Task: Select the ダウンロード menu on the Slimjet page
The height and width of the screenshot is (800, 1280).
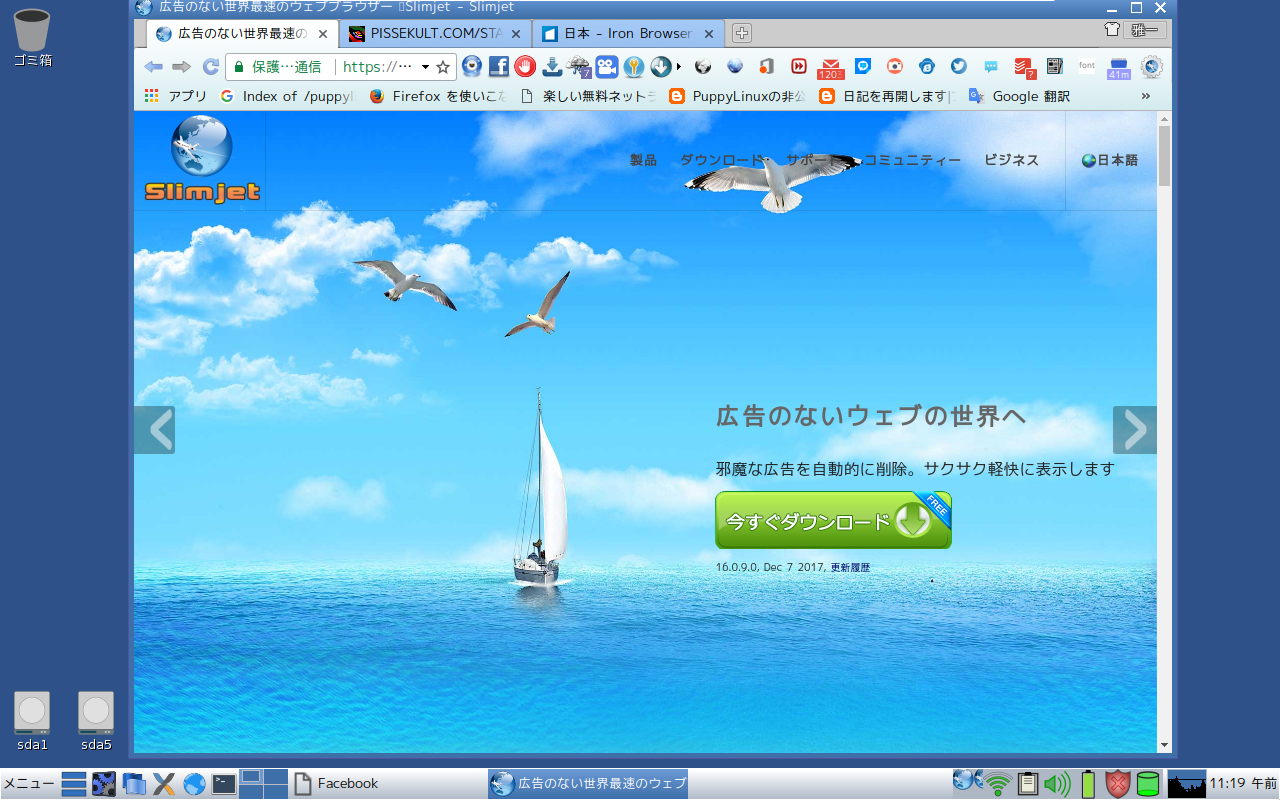Action: [x=723, y=158]
